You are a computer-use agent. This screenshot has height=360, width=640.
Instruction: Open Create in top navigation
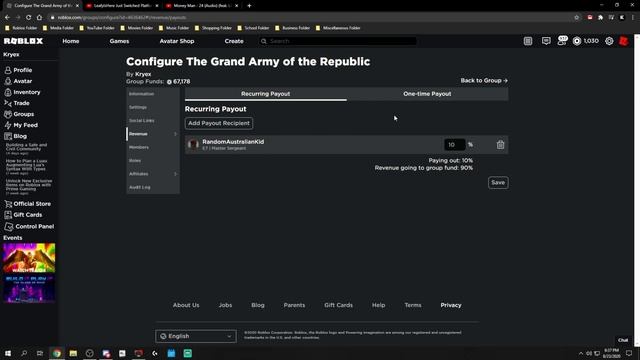coord(234,41)
